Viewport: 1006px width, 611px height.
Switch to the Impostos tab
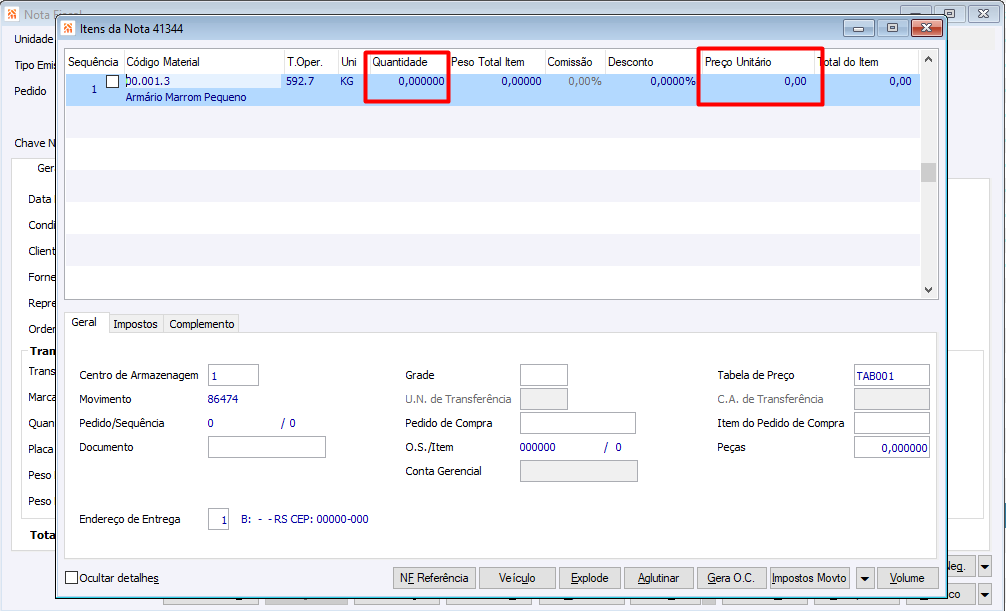[135, 324]
